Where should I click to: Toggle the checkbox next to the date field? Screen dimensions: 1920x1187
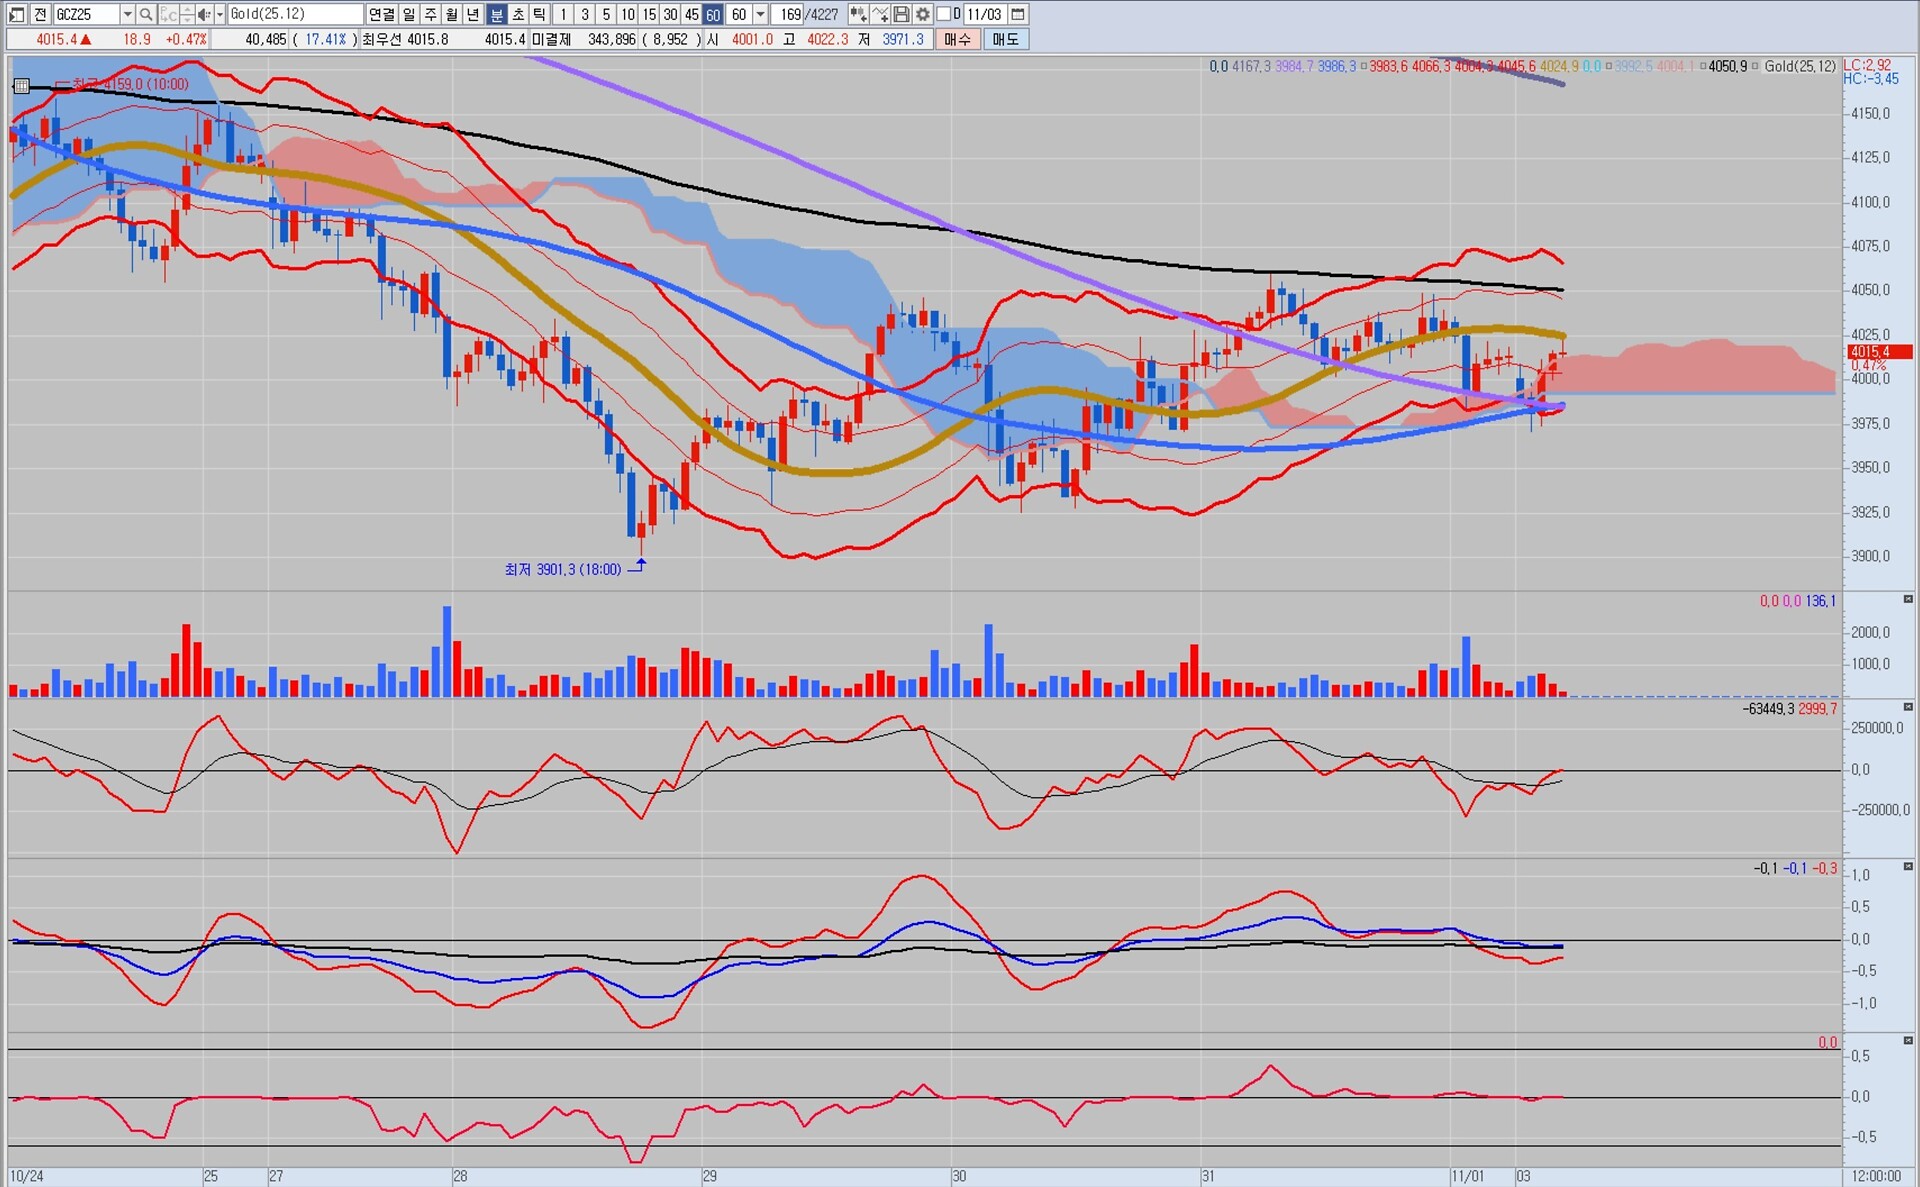click(943, 14)
